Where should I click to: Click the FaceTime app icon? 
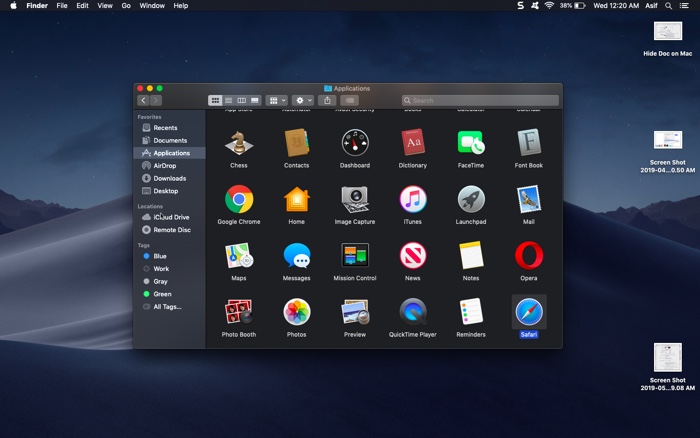point(471,143)
